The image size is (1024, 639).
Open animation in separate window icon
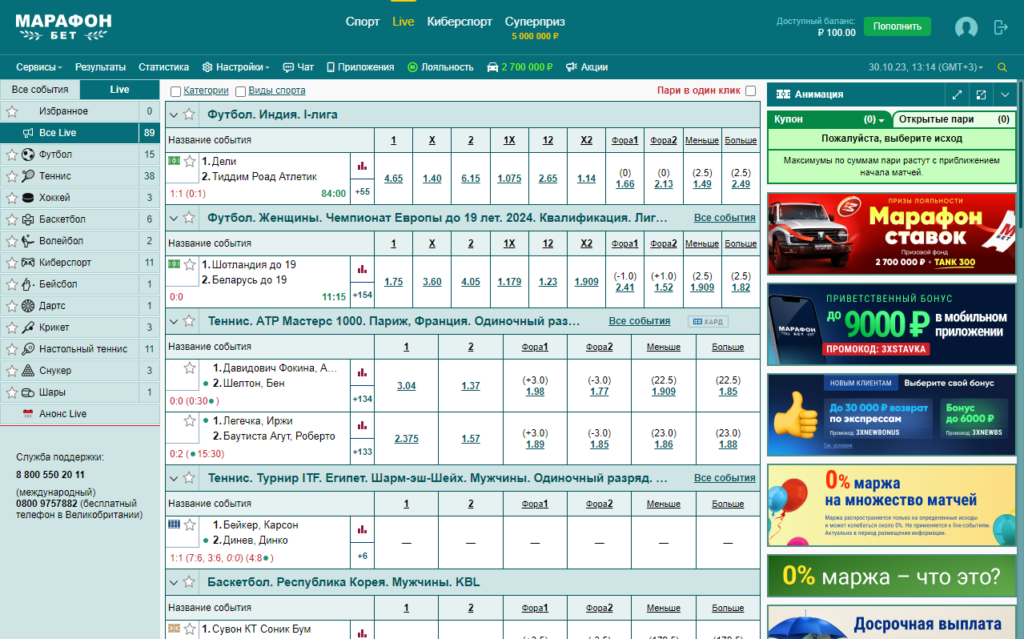(981, 95)
